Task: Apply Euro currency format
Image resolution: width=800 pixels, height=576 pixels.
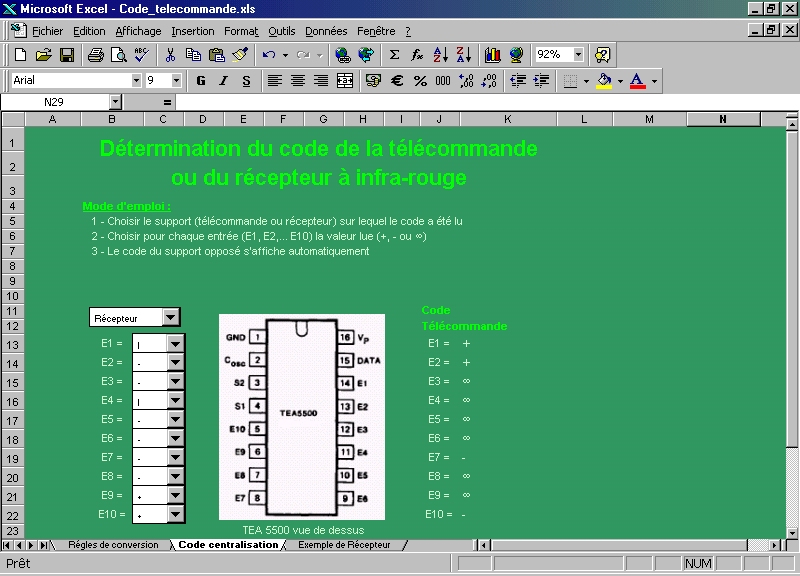Action: coord(397,81)
